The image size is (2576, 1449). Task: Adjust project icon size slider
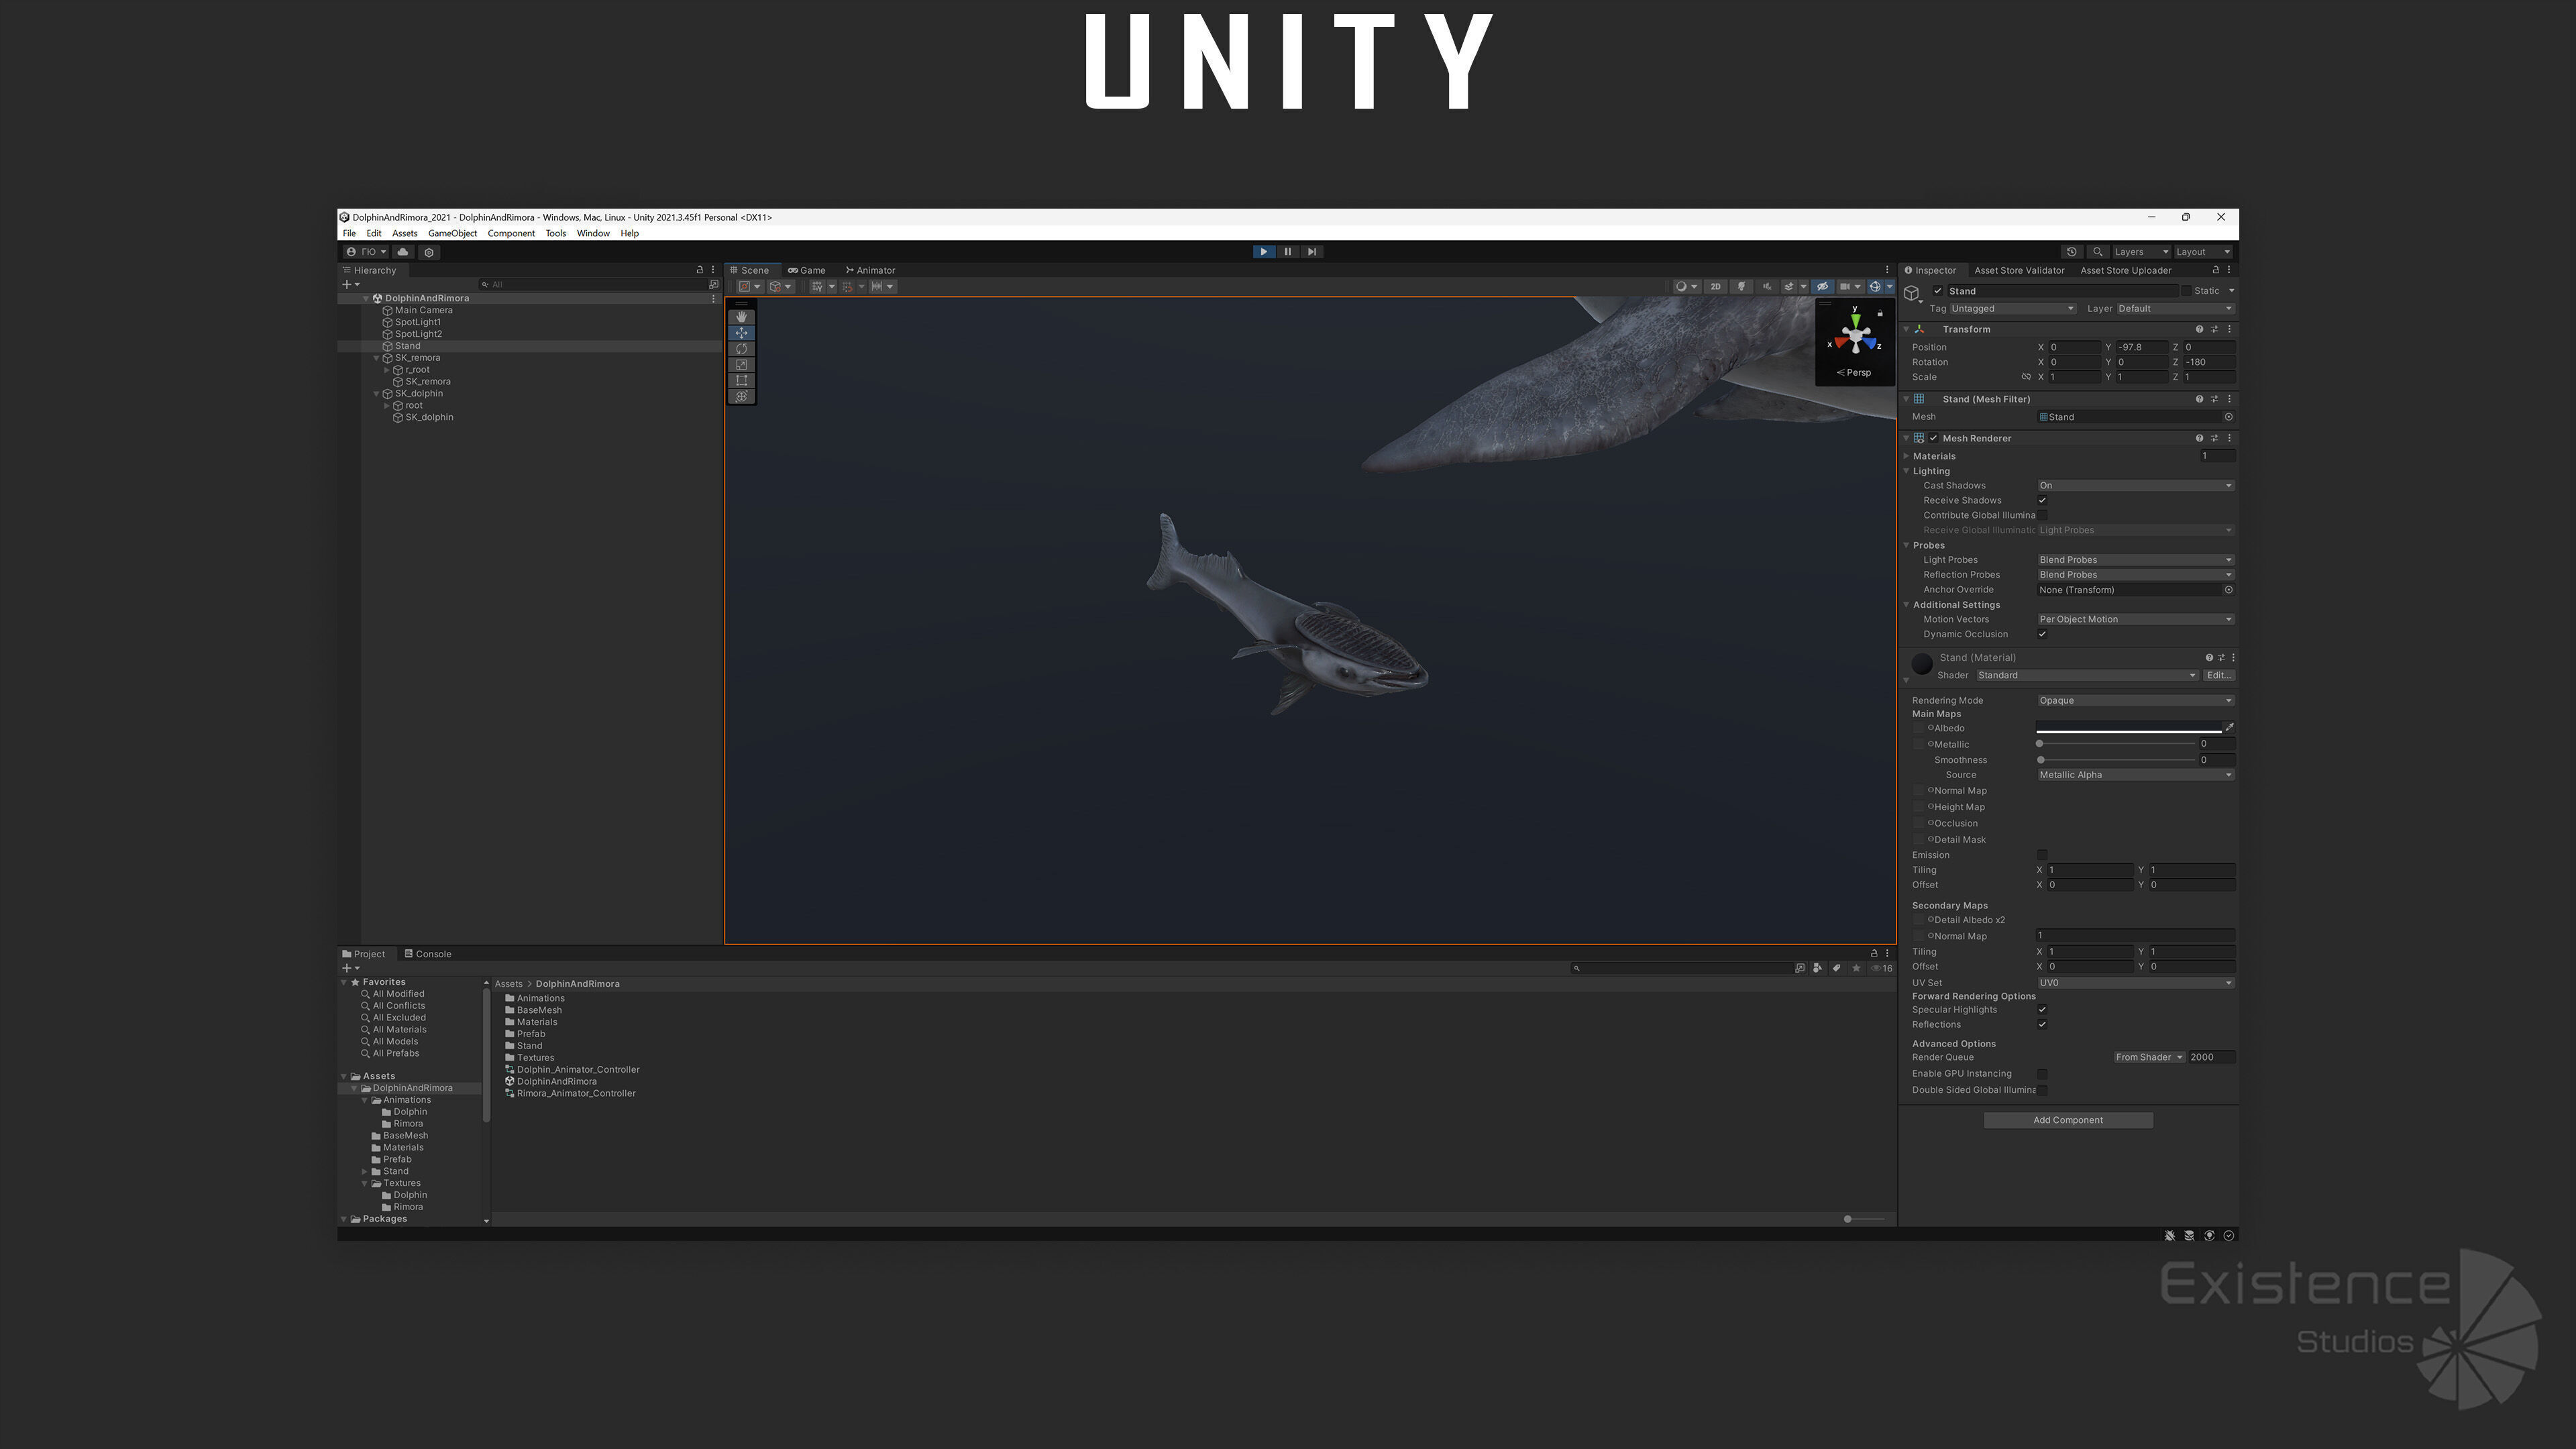(x=1864, y=1219)
